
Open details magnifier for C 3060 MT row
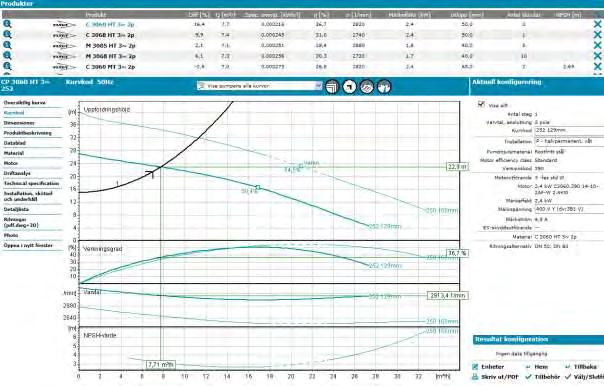pyautogui.click(x=7, y=66)
